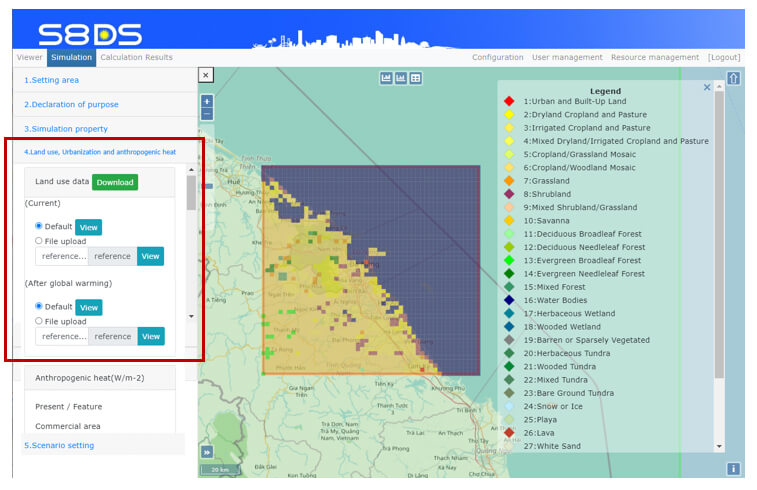Click the double-arrow expand icon at map bottom-left

tap(207, 451)
